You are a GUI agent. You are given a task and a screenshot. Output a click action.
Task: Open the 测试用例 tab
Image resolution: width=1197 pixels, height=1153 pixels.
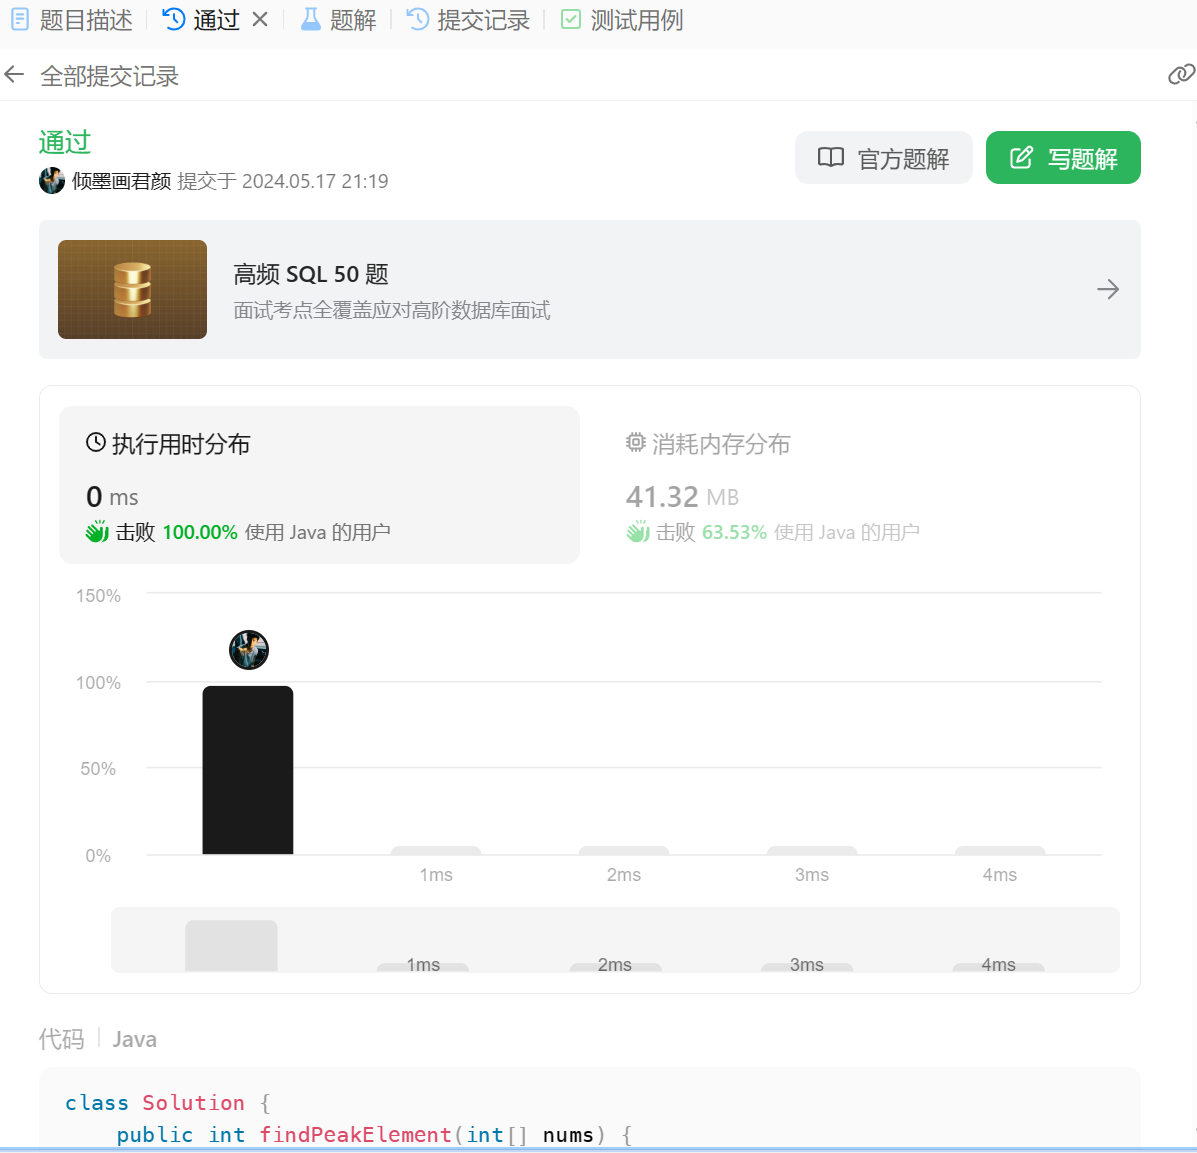pyautogui.click(x=622, y=20)
